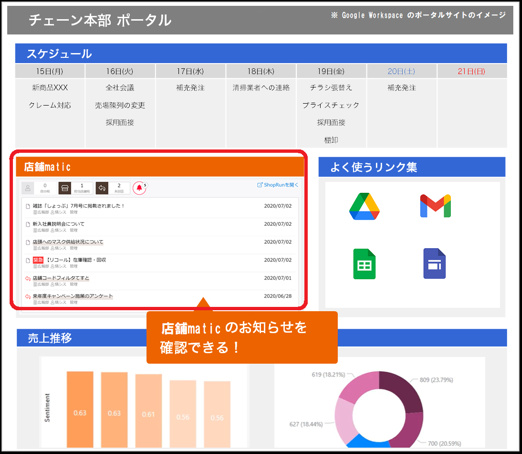
Task: Open the Google Sites icon link
Action: point(434,263)
